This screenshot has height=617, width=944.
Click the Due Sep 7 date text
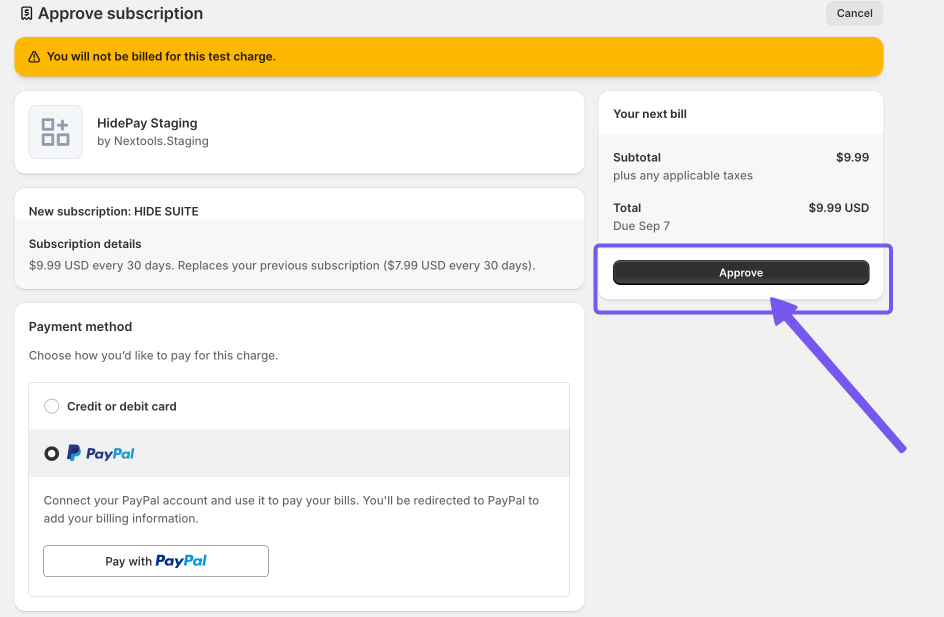click(641, 226)
